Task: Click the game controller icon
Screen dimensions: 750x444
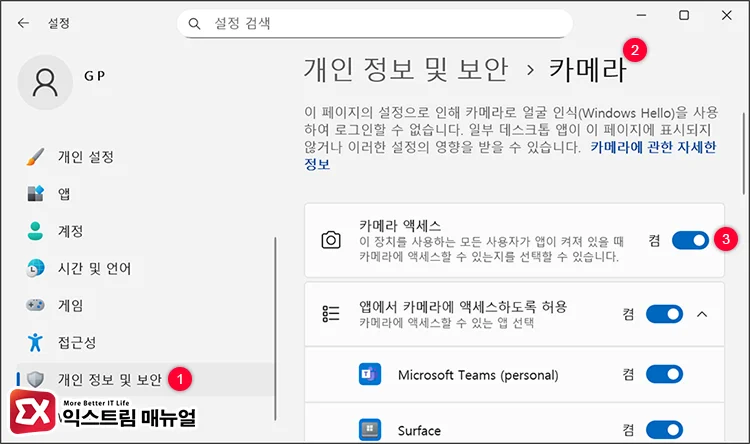Action: coord(35,305)
